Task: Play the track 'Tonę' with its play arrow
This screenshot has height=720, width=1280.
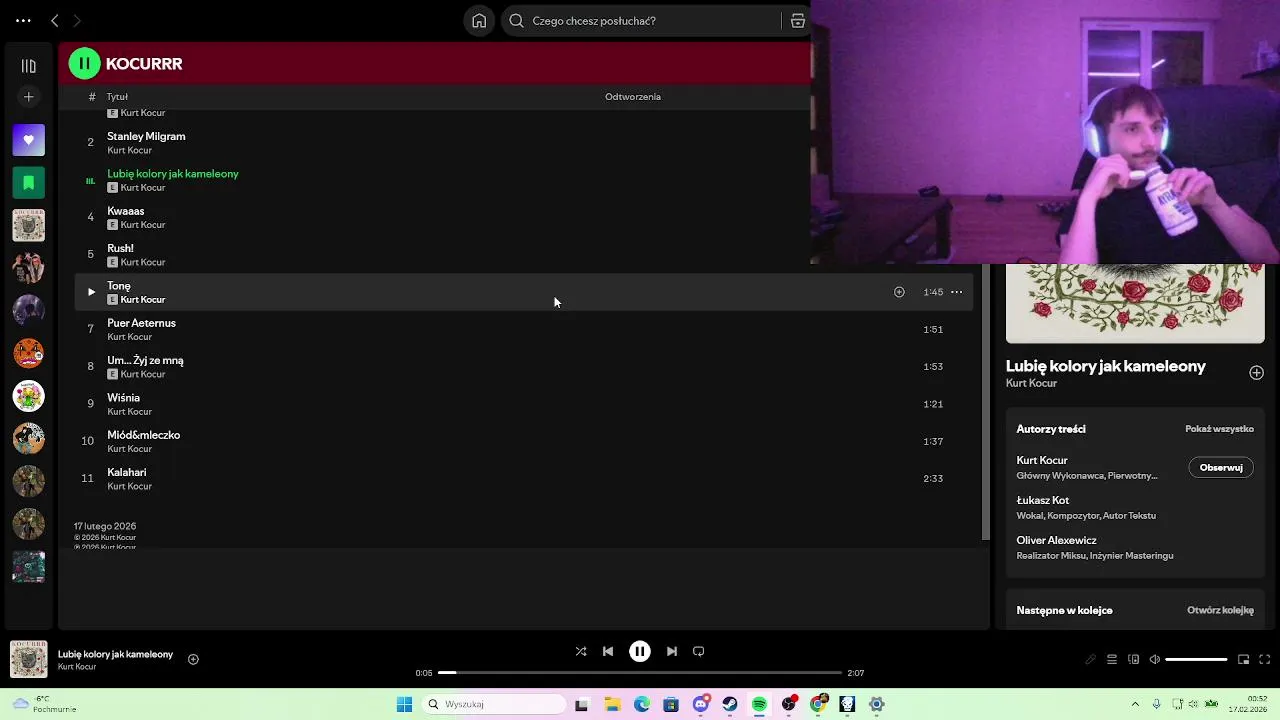Action: 91,292
